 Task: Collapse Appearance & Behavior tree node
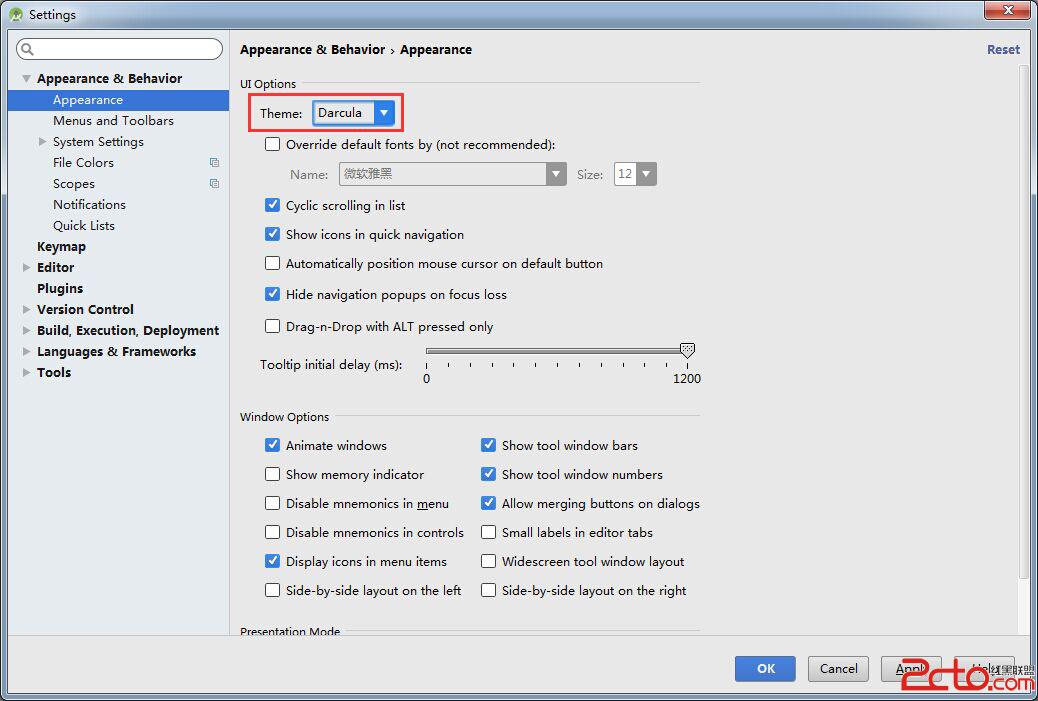click(26, 79)
